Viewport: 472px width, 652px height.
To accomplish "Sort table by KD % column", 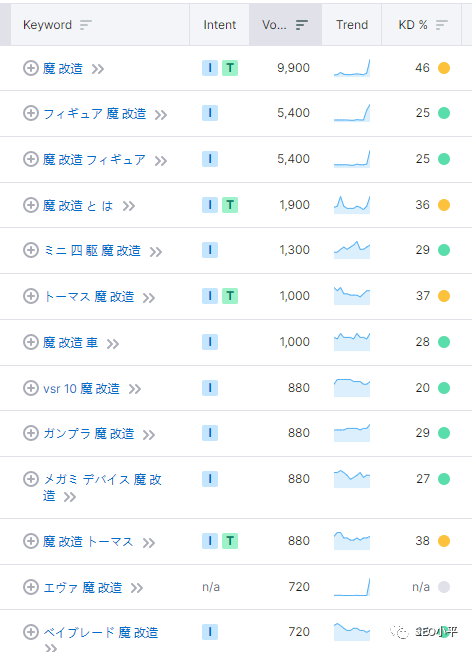I will pyautogui.click(x=442, y=25).
